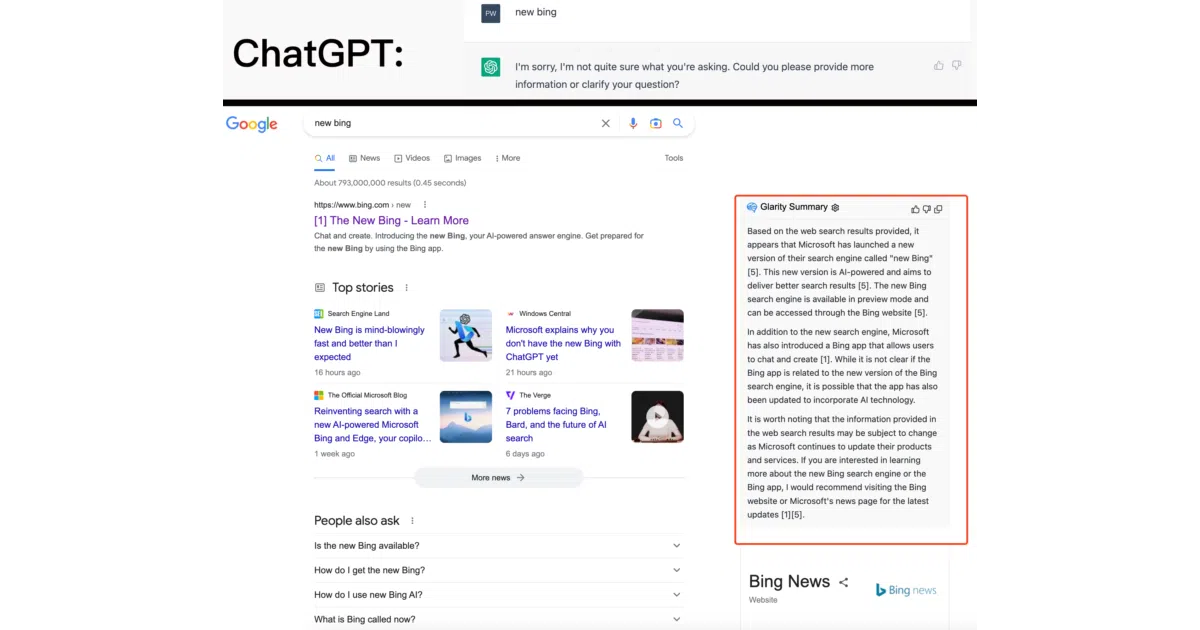Click the 'new bing' ChatGPT prompt message
The width and height of the screenshot is (1200, 630).
pos(536,12)
